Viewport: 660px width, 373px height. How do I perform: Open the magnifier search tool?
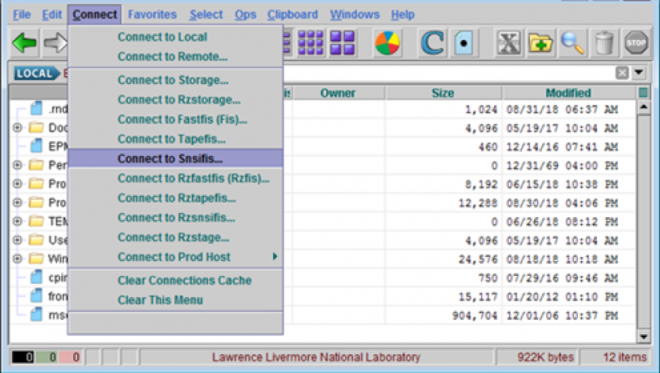pos(572,43)
